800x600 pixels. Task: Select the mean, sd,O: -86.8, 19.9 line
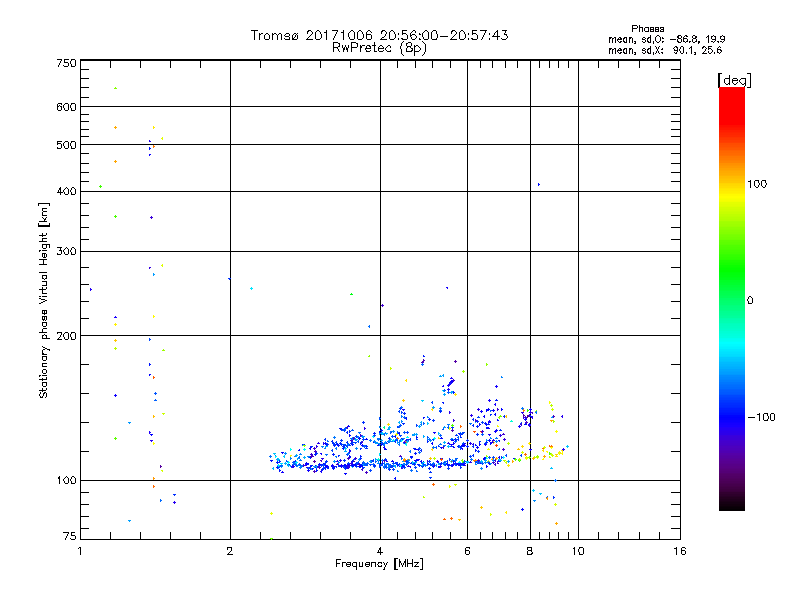[x=666, y=39]
